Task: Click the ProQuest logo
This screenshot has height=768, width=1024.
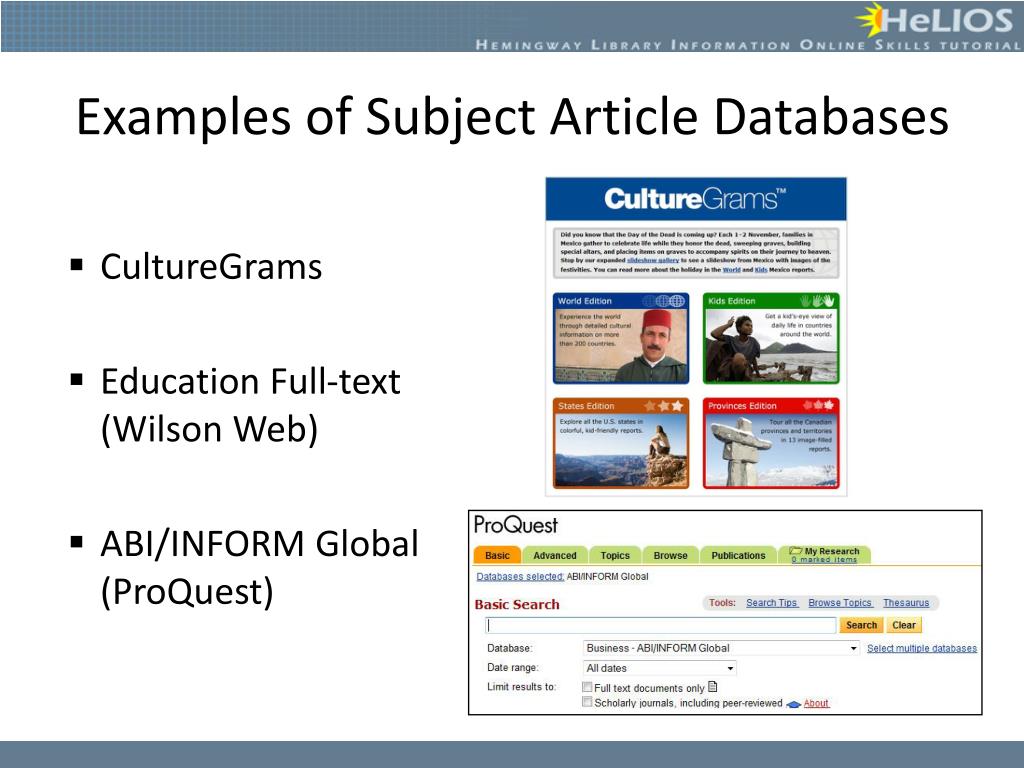Action: tap(516, 525)
